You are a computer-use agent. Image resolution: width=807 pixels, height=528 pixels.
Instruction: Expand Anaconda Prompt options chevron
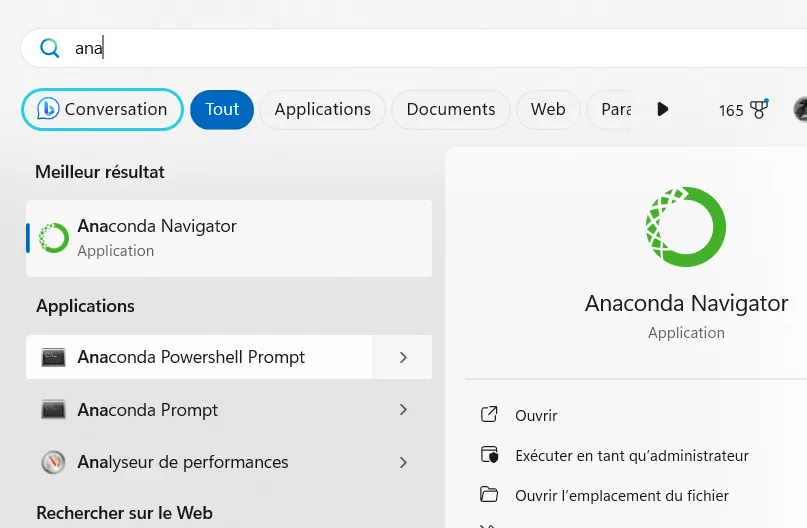click(403, 410)
